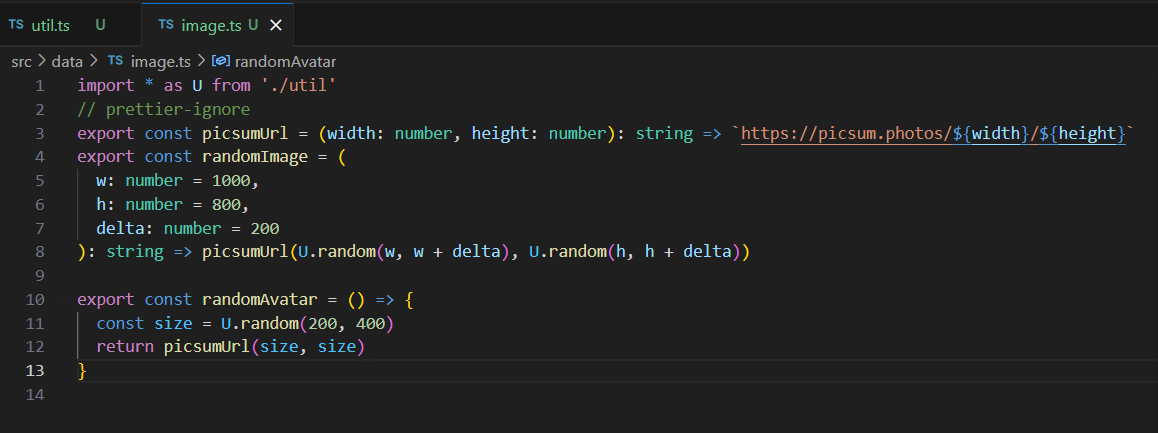The width and height of the screenshot is (1158, 433).
Task: Open the src breadcrumb folder
Action: [21, 62]
